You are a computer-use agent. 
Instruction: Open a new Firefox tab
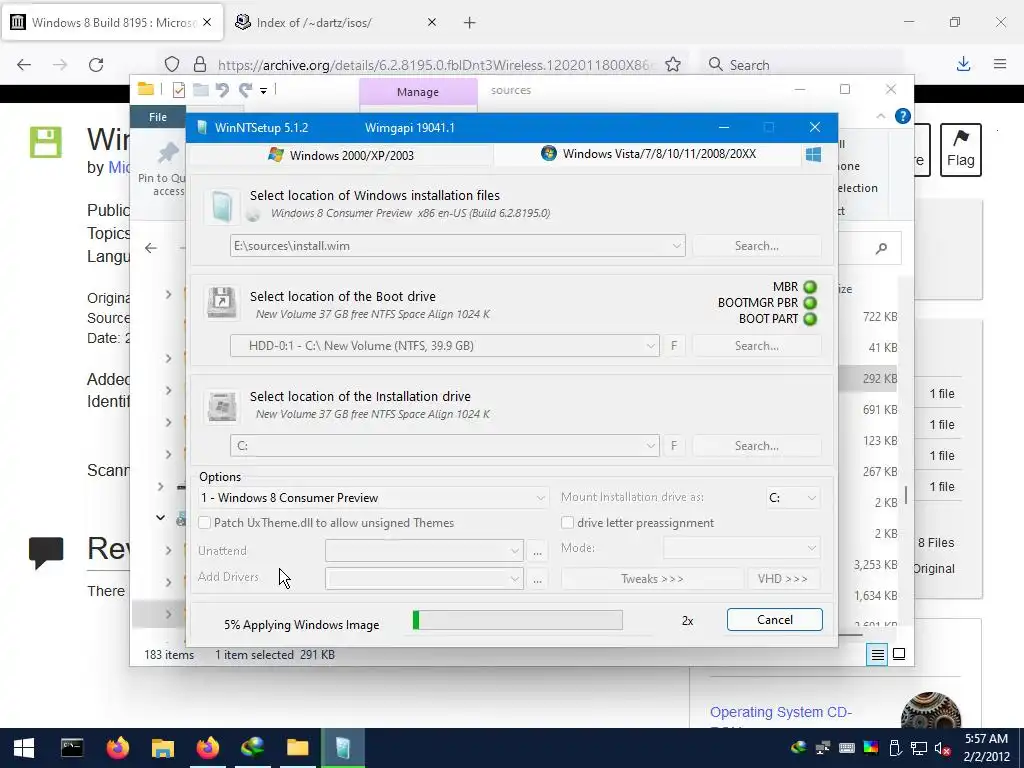[470, 23]
